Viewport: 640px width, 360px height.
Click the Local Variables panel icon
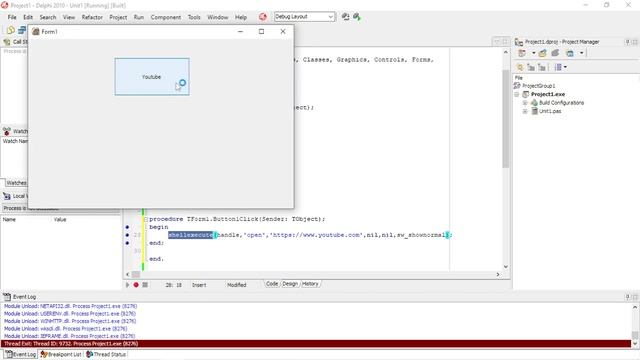pyautogui.click(x=7, y=196)
